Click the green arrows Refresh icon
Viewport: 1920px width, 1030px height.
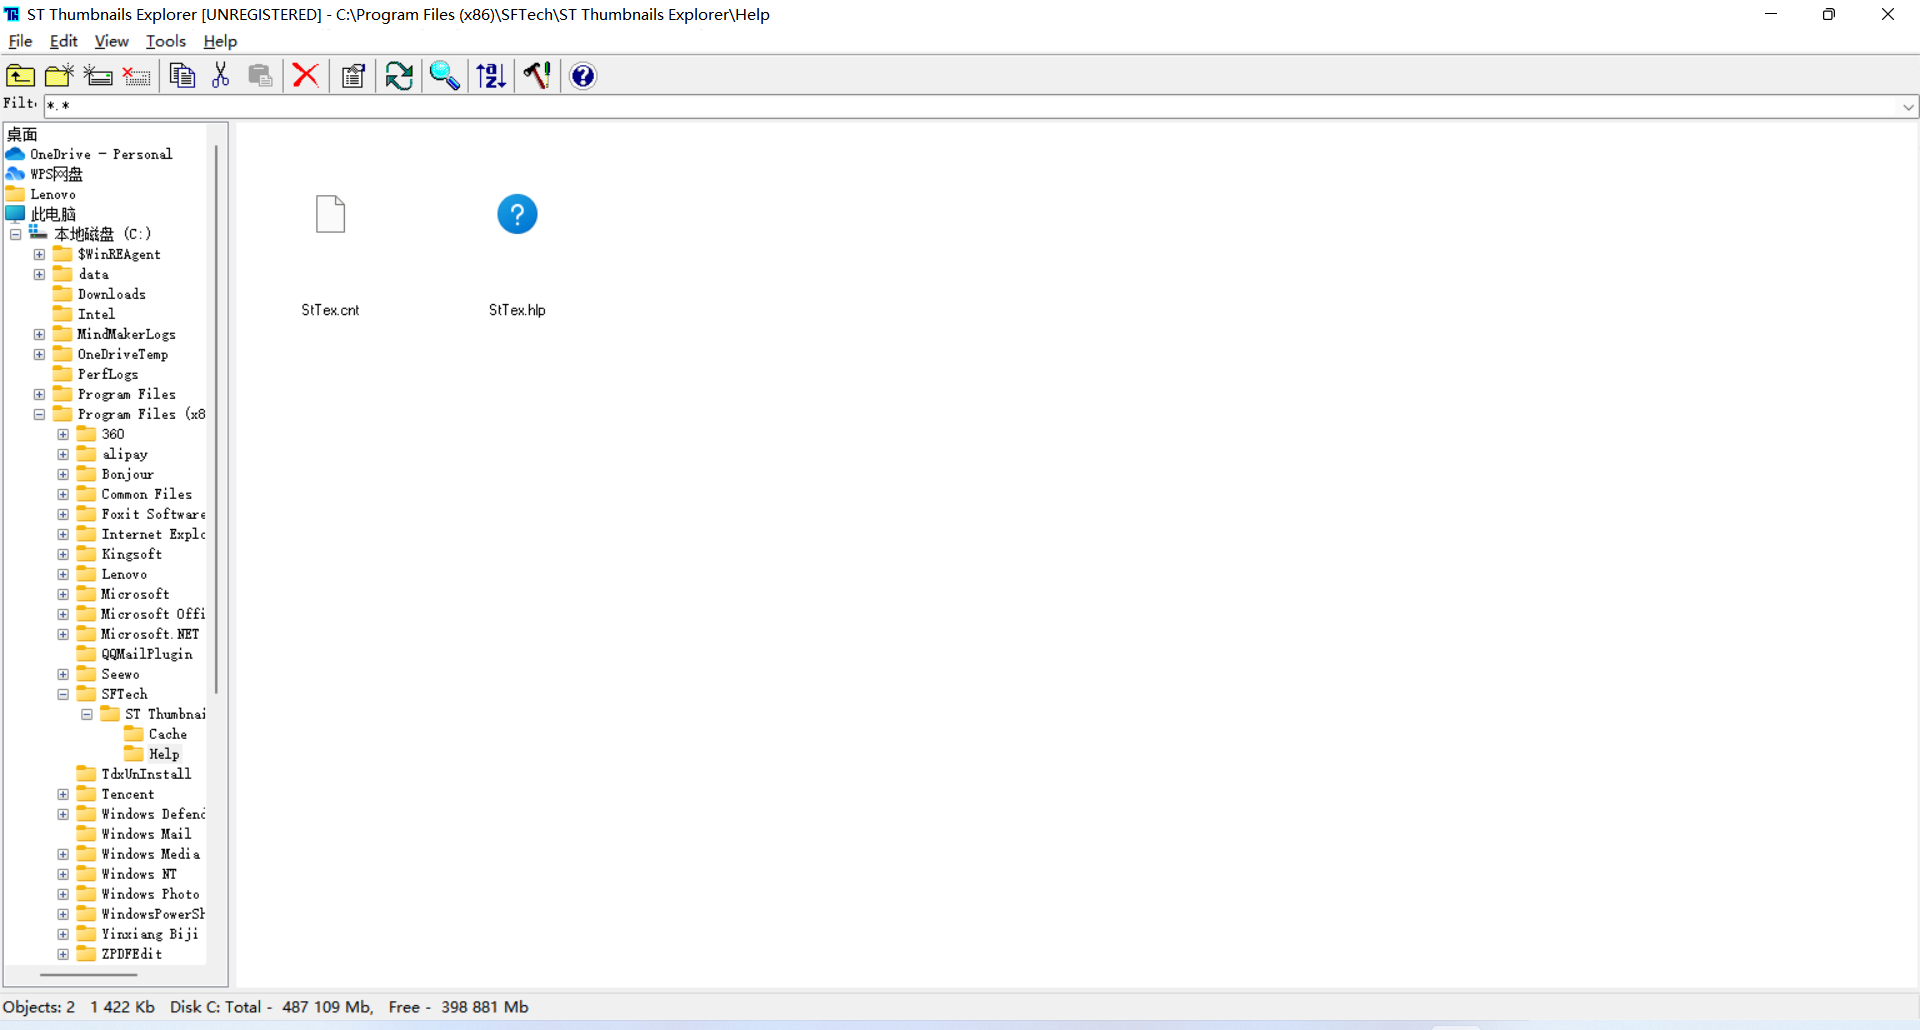coord(399,76)
